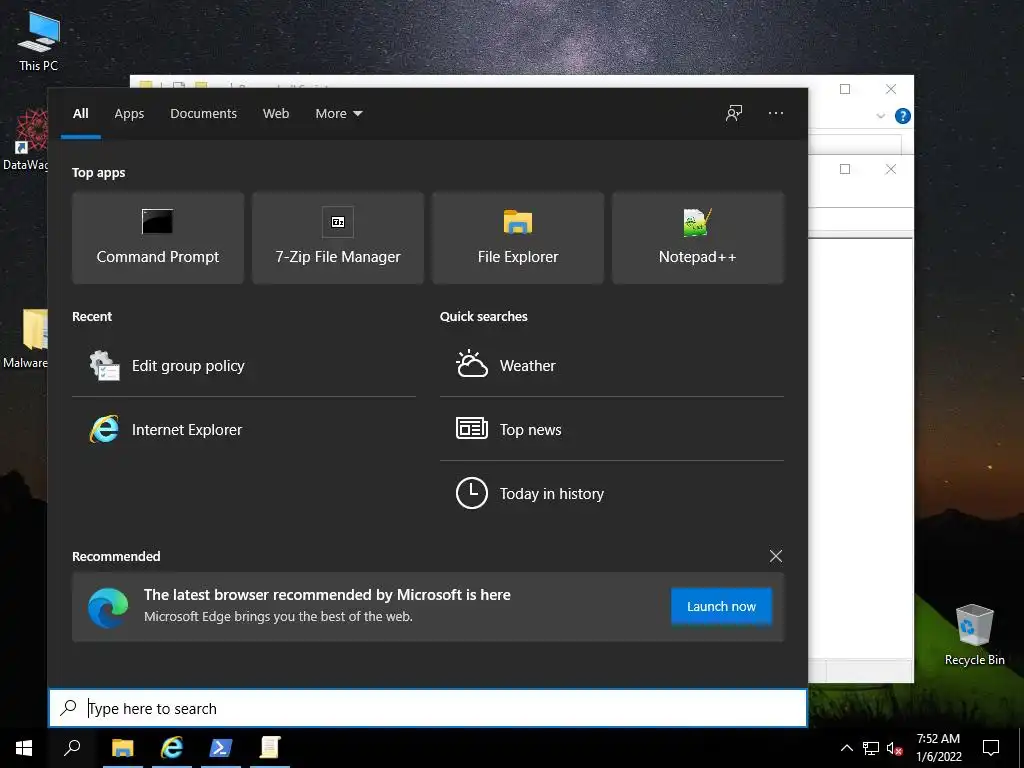Open Internet Explorer in the taskbar
Viewport: 1024px width, 768px height.
pyautogui.click(x=172, y=748)
